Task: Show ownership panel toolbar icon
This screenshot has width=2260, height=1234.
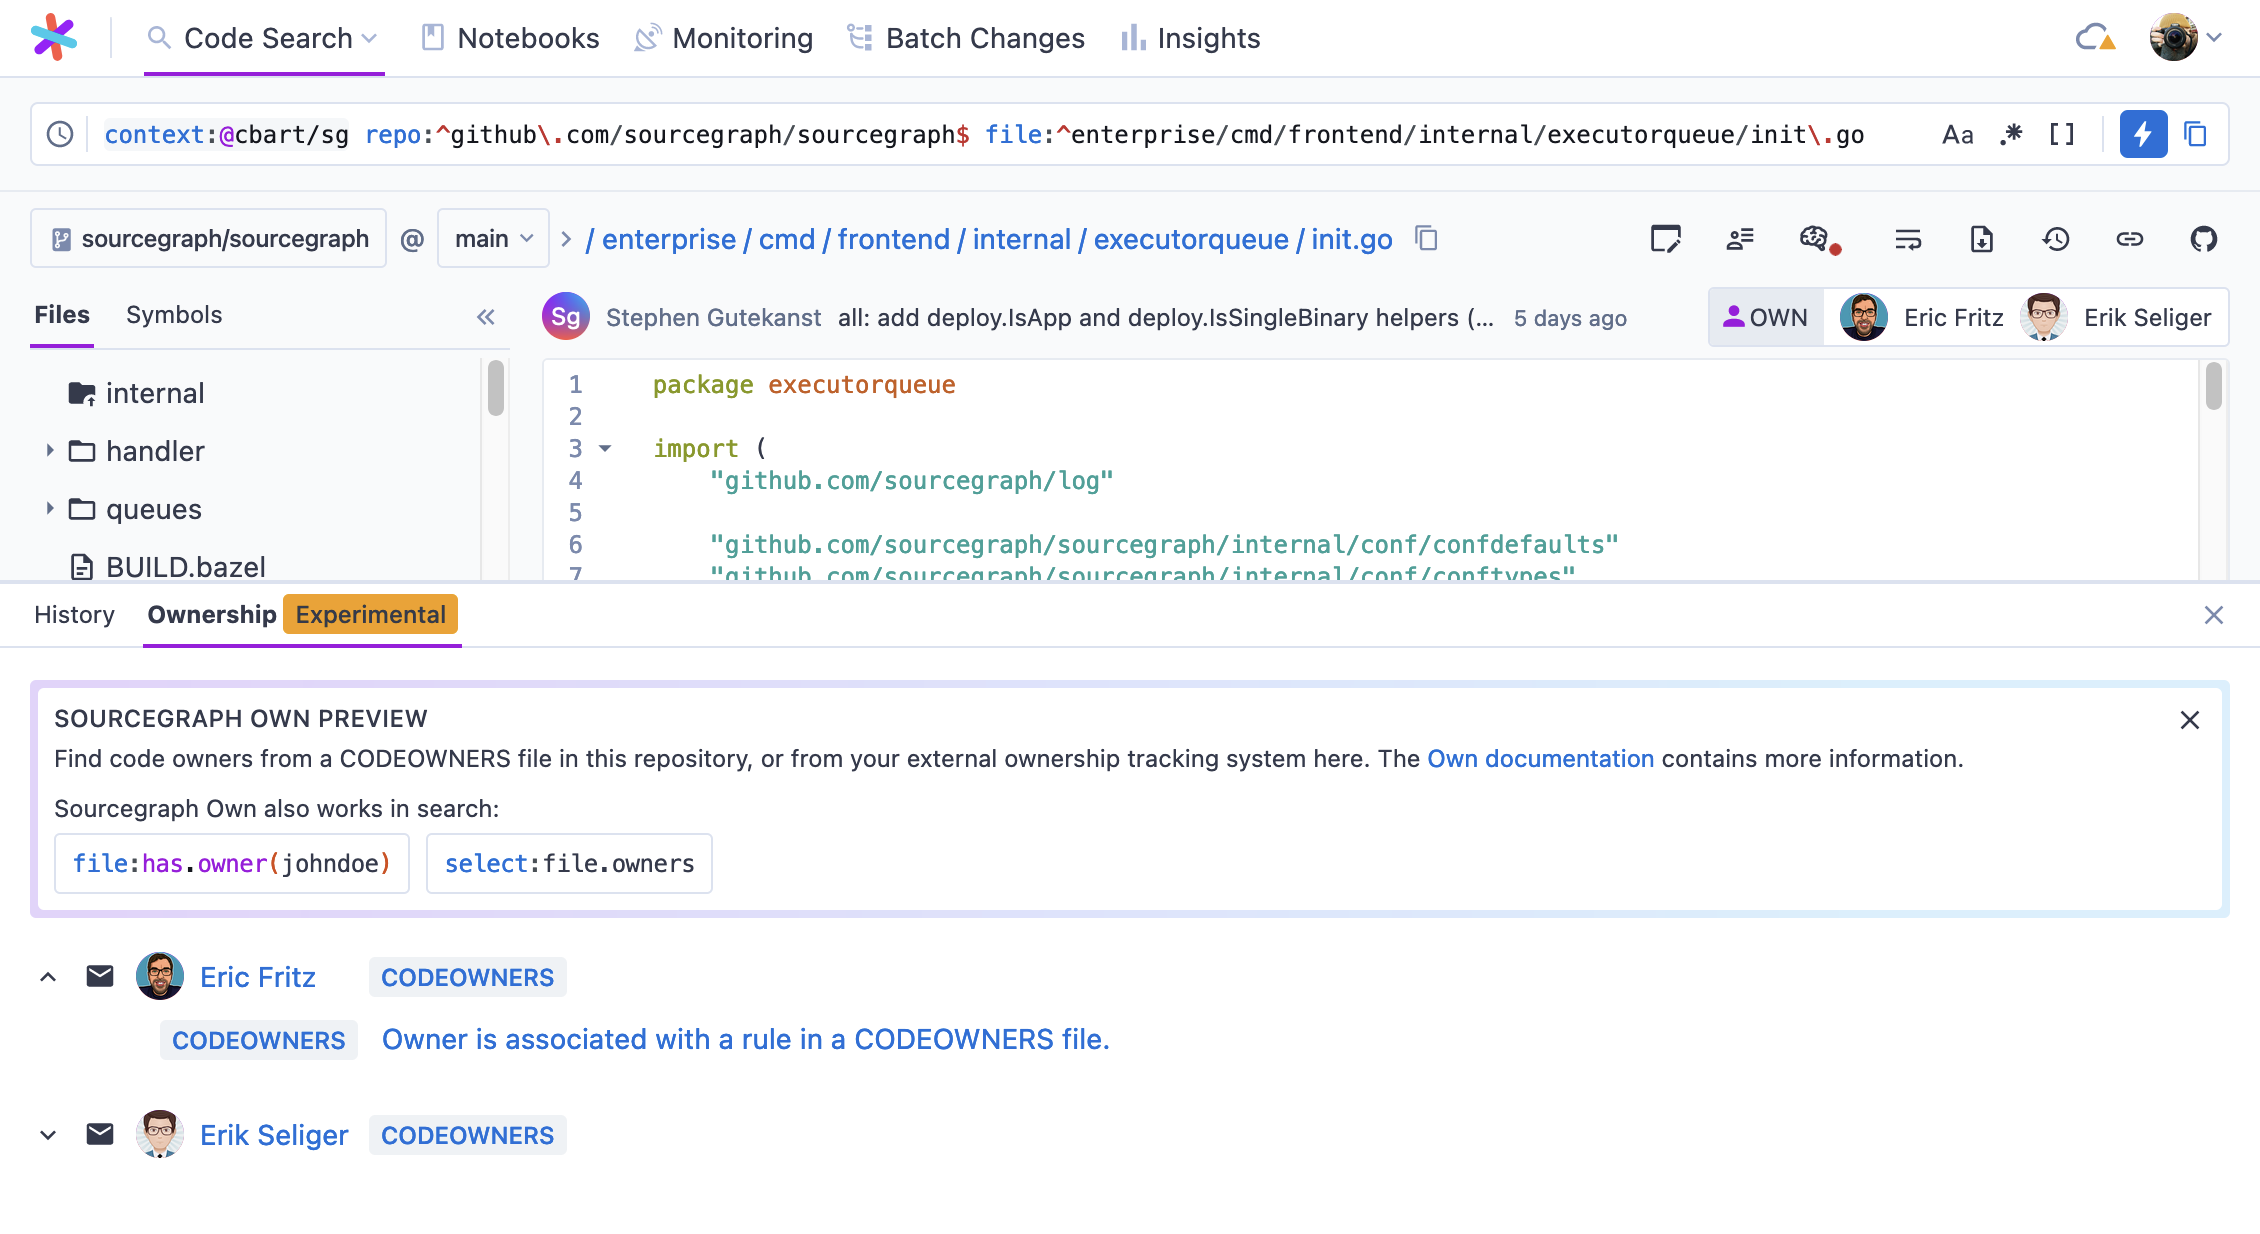Action: coord(1740,239)
